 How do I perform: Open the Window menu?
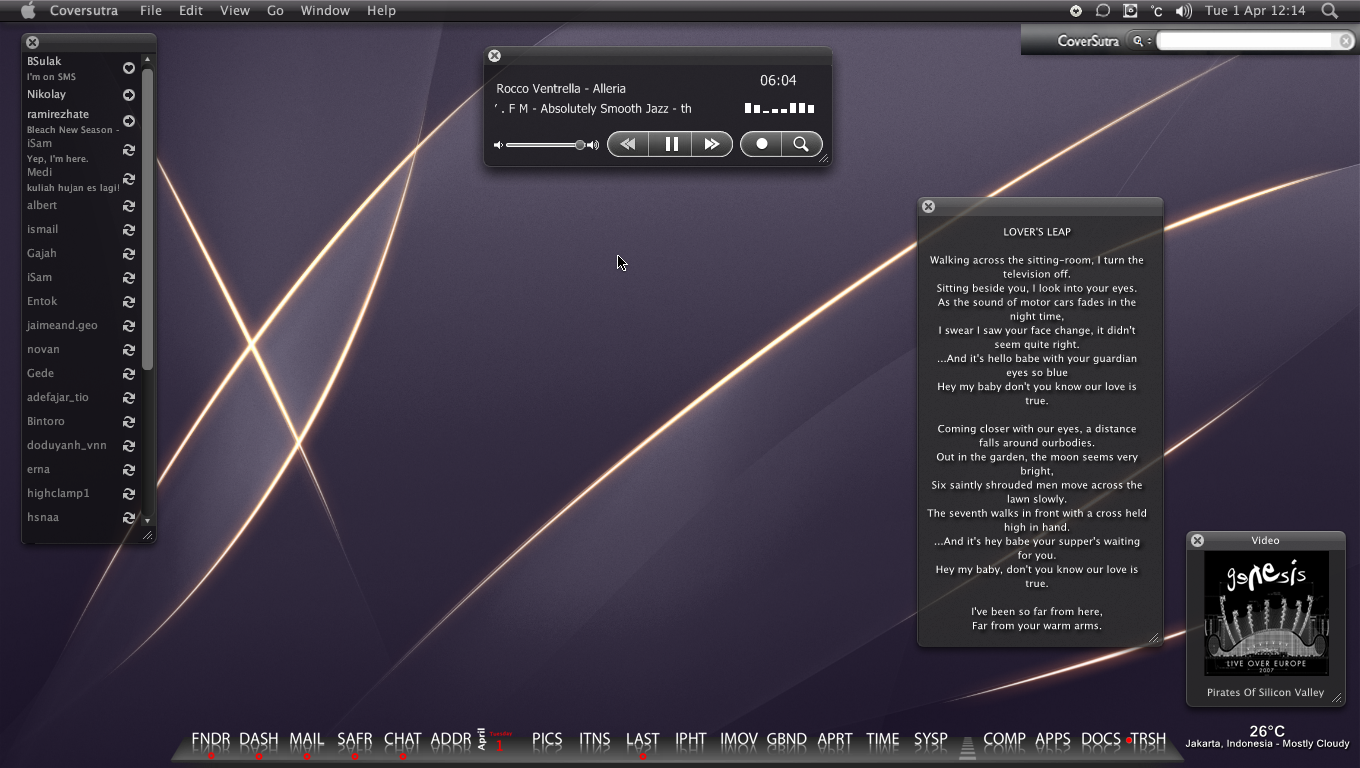pos(325,11)
